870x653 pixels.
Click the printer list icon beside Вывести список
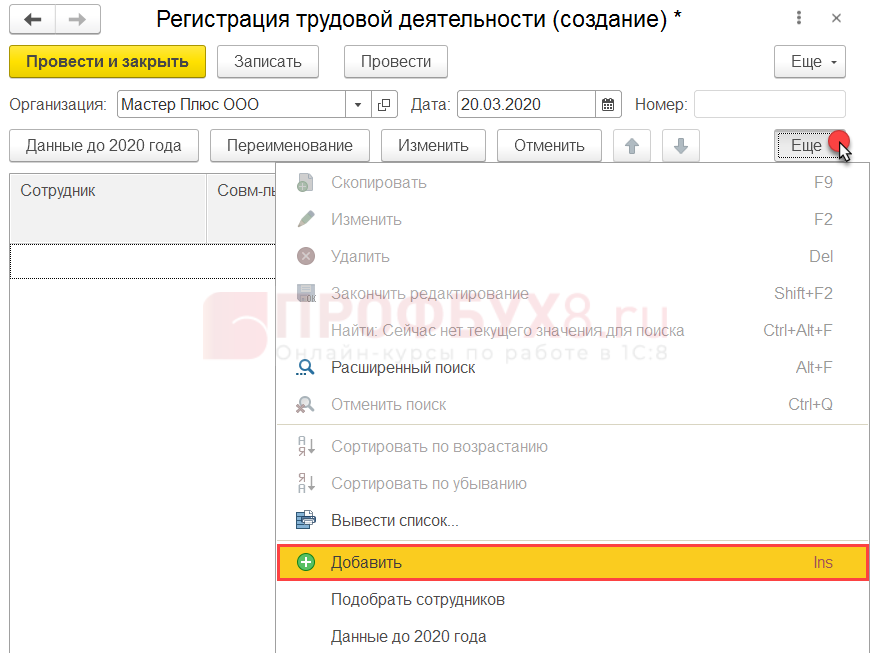tap(306, 520)
